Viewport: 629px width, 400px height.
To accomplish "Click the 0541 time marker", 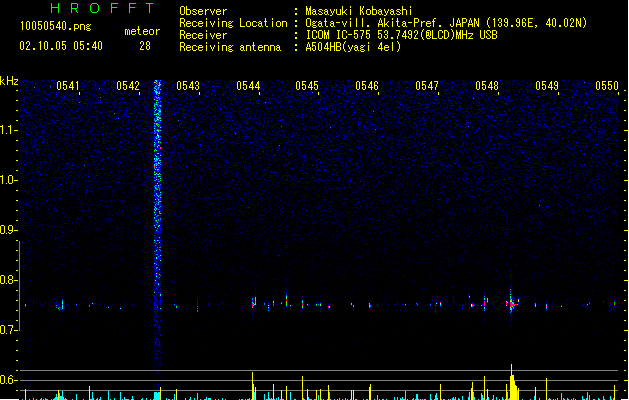I will tap(68, 86).
